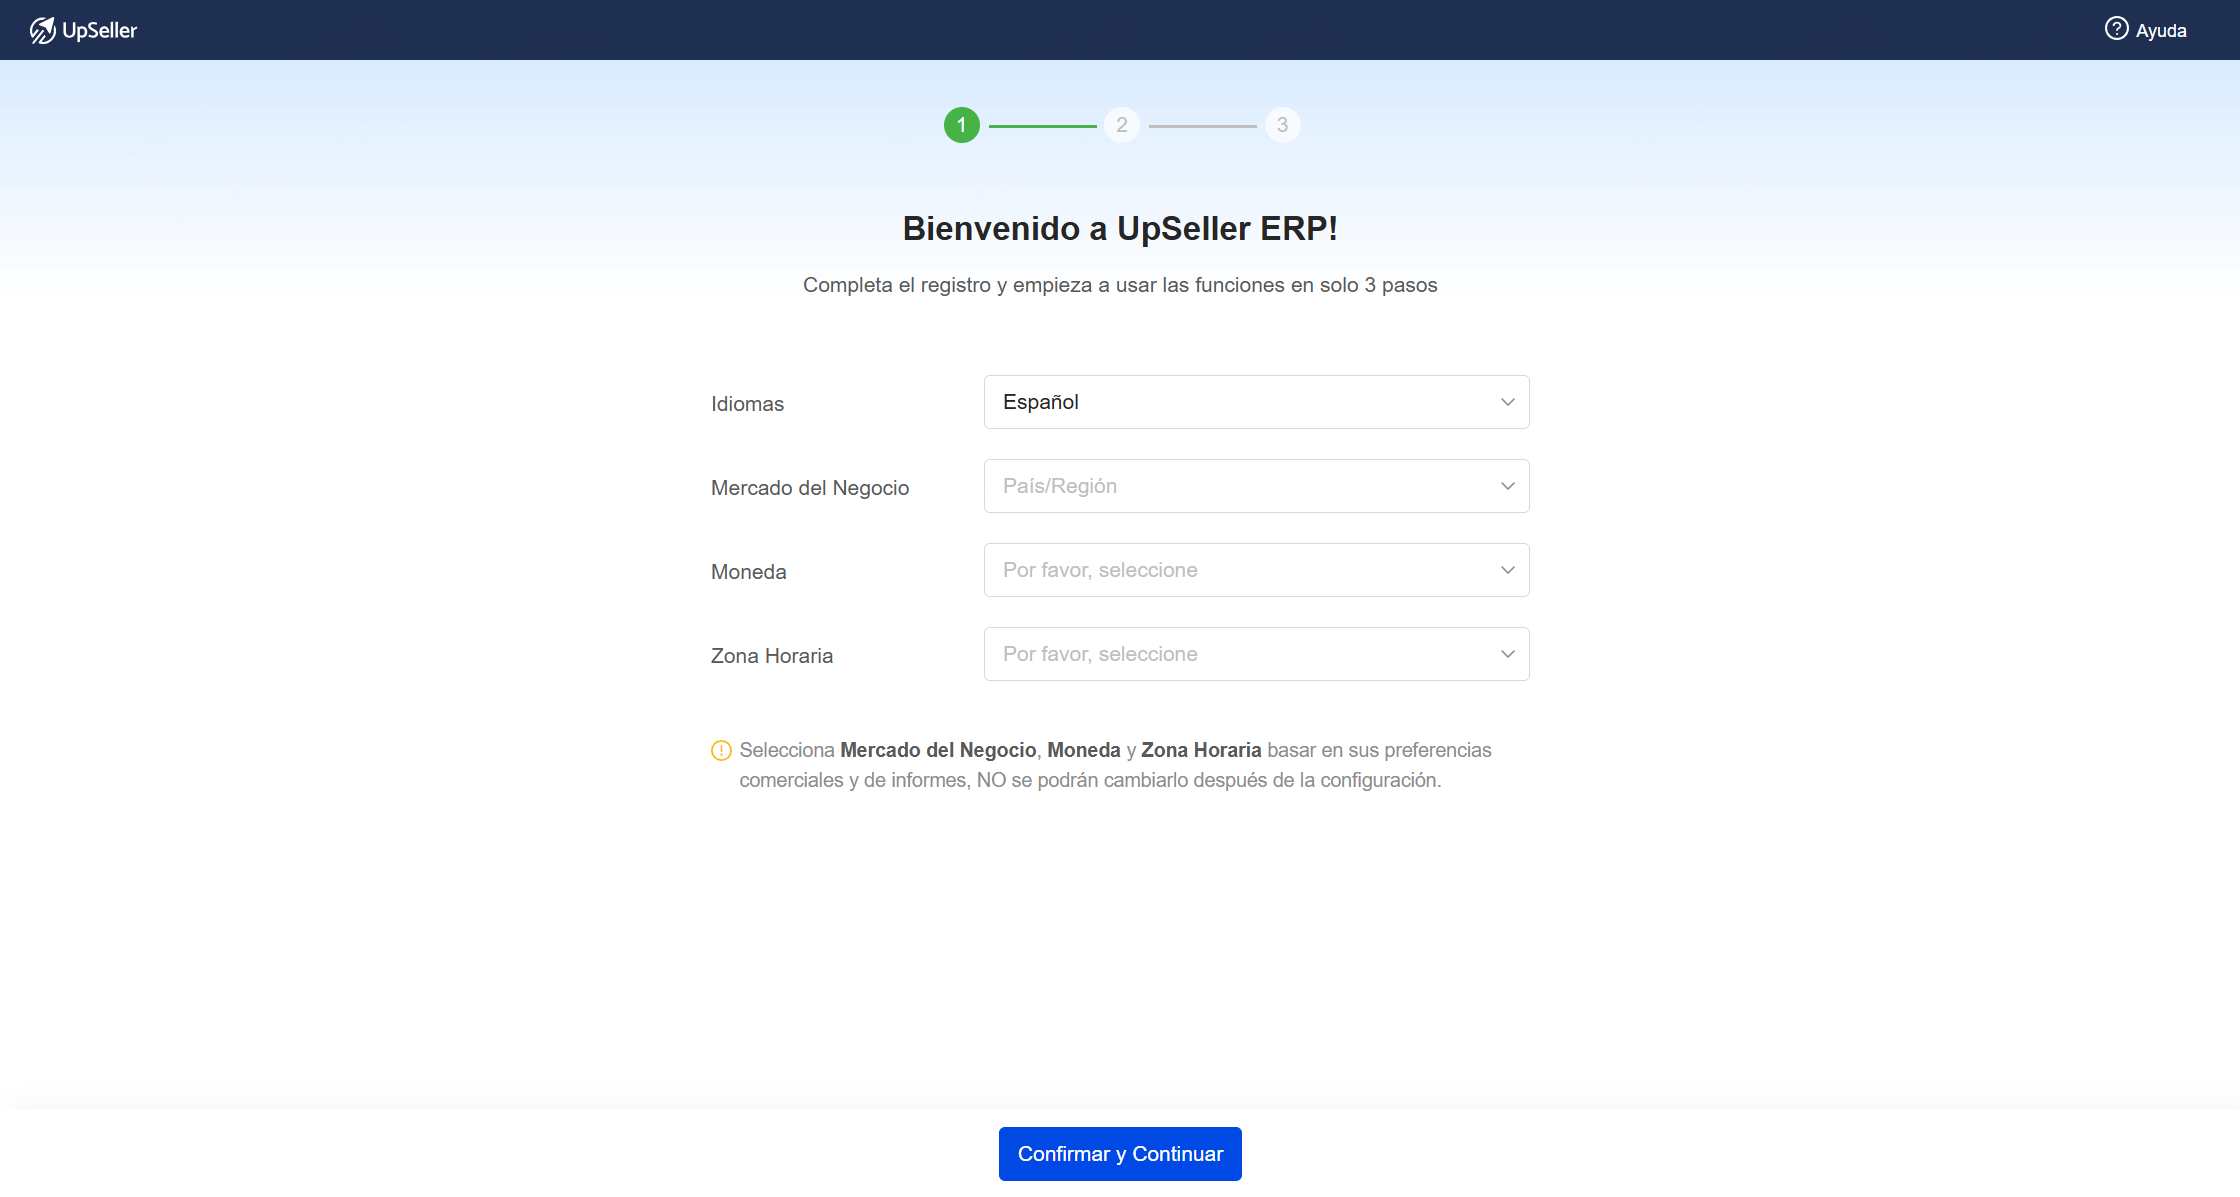Click inside the Zona Horaria input field

(1200, 654)
